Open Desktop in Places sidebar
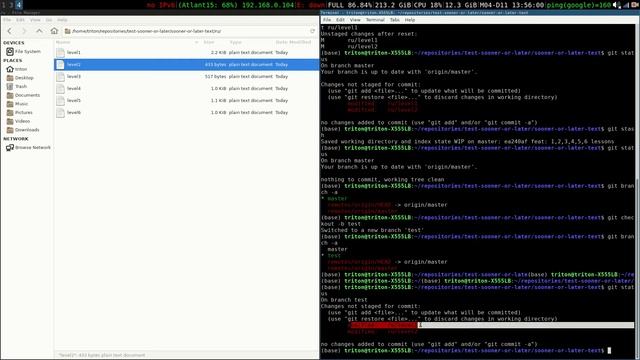Screen dimensions: 640x360 (x=20, y=78)
